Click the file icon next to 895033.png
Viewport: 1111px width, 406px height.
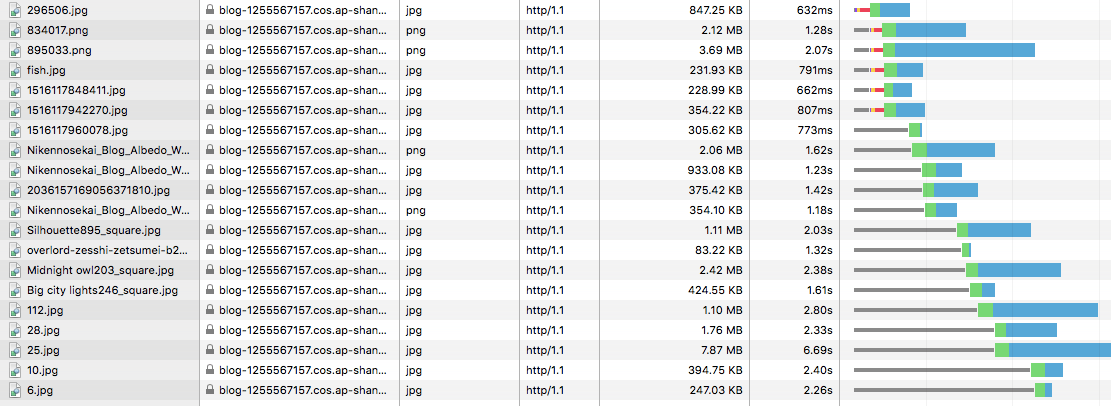[15, 50]
